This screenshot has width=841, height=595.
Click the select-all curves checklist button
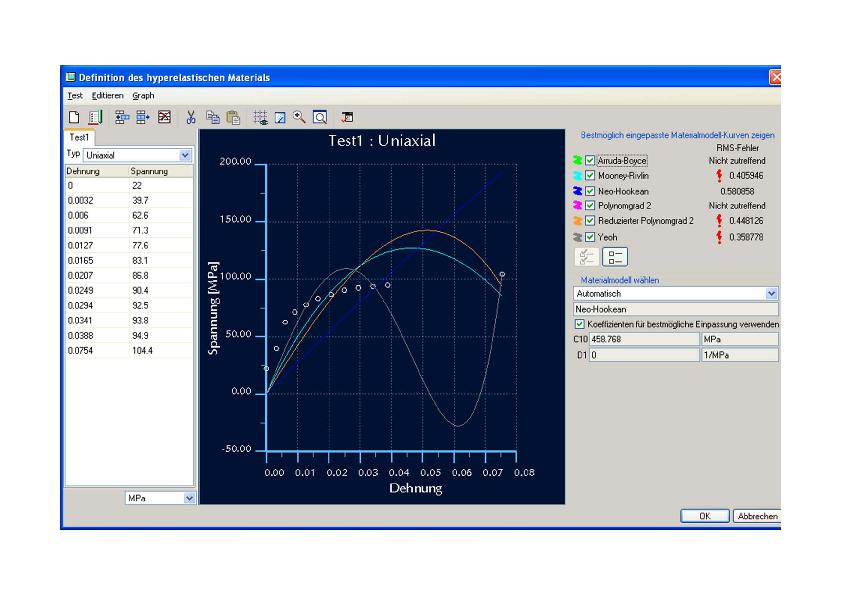[587, 257]
